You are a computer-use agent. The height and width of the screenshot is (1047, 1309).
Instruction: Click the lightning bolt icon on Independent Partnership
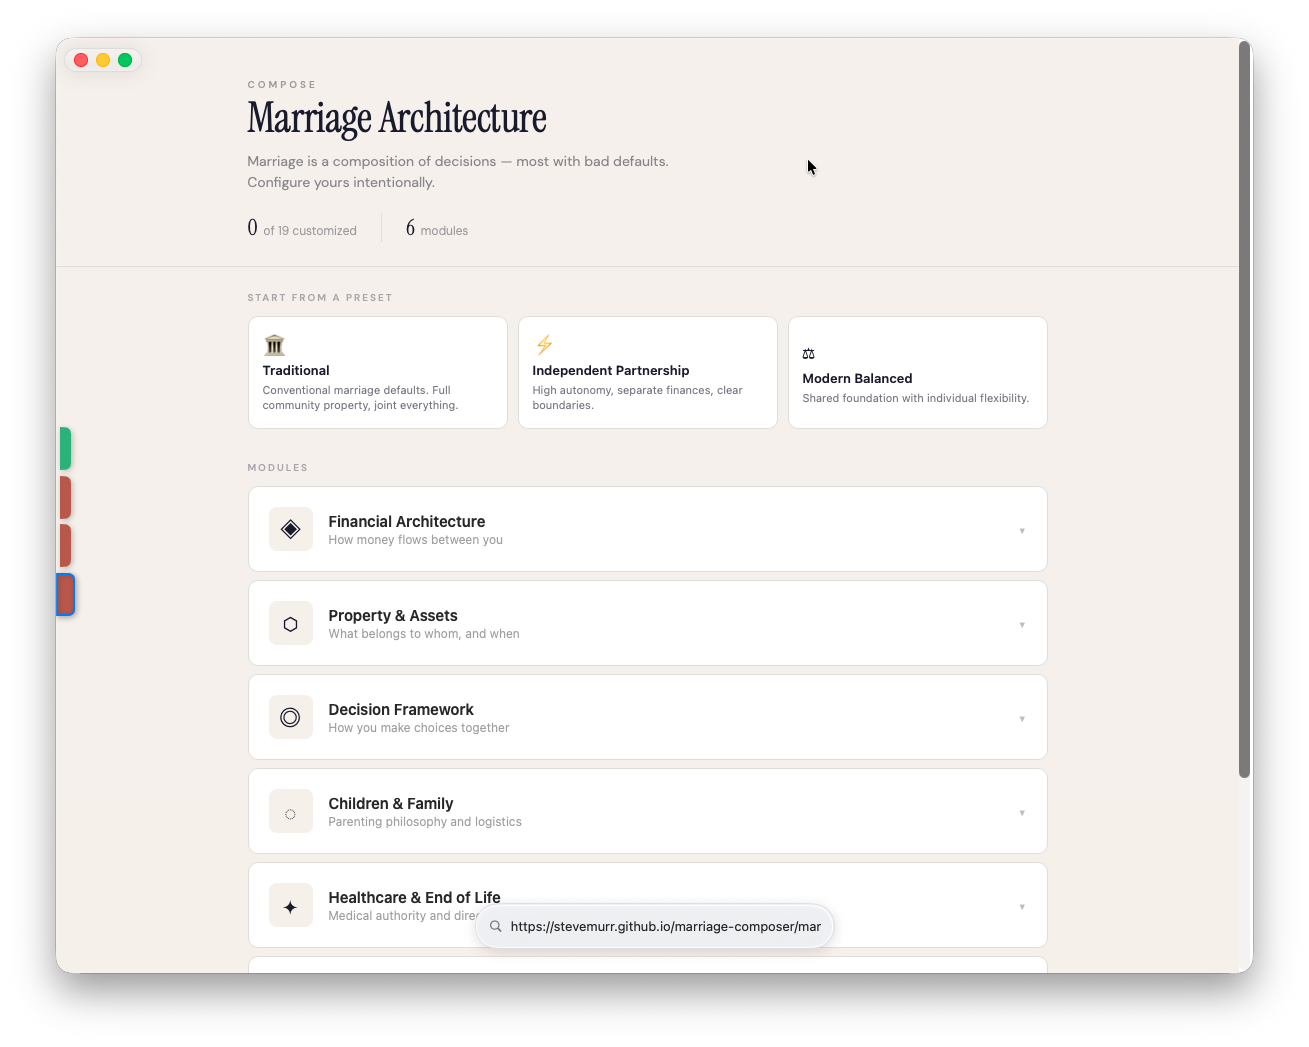pos(544,345)
